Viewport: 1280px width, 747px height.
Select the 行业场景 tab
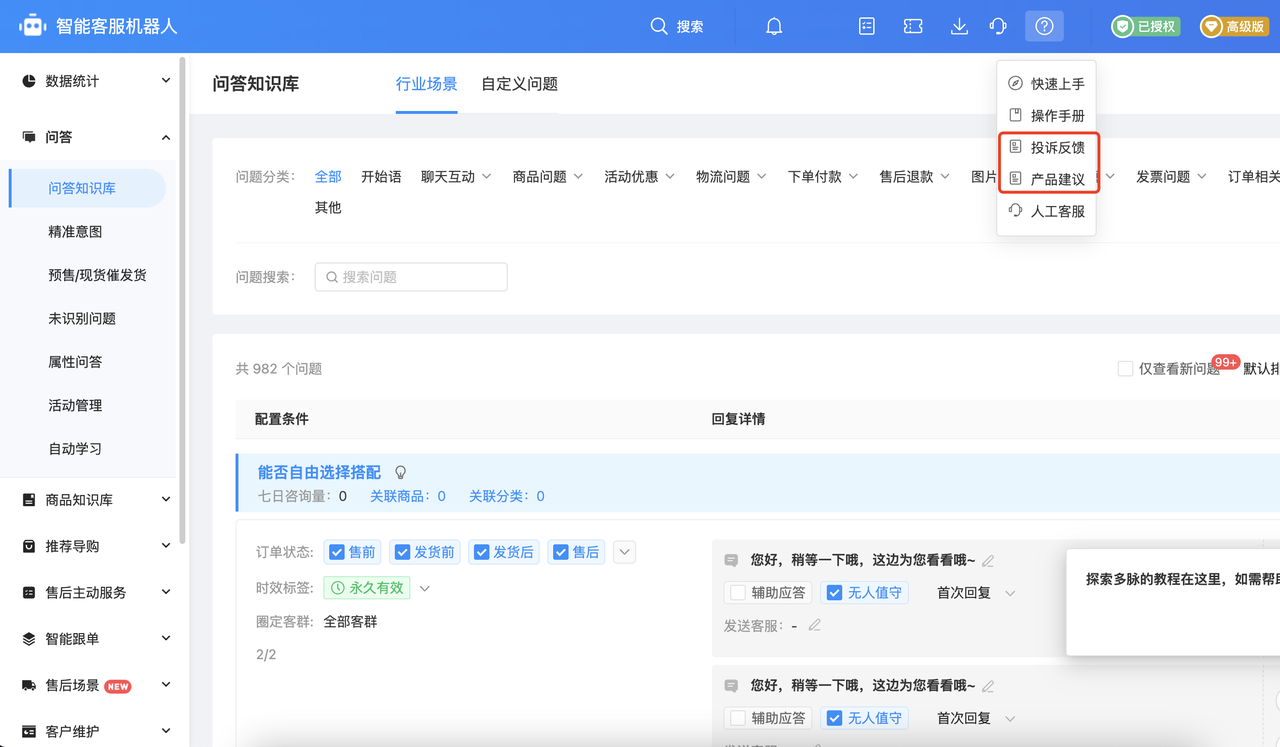427,84
